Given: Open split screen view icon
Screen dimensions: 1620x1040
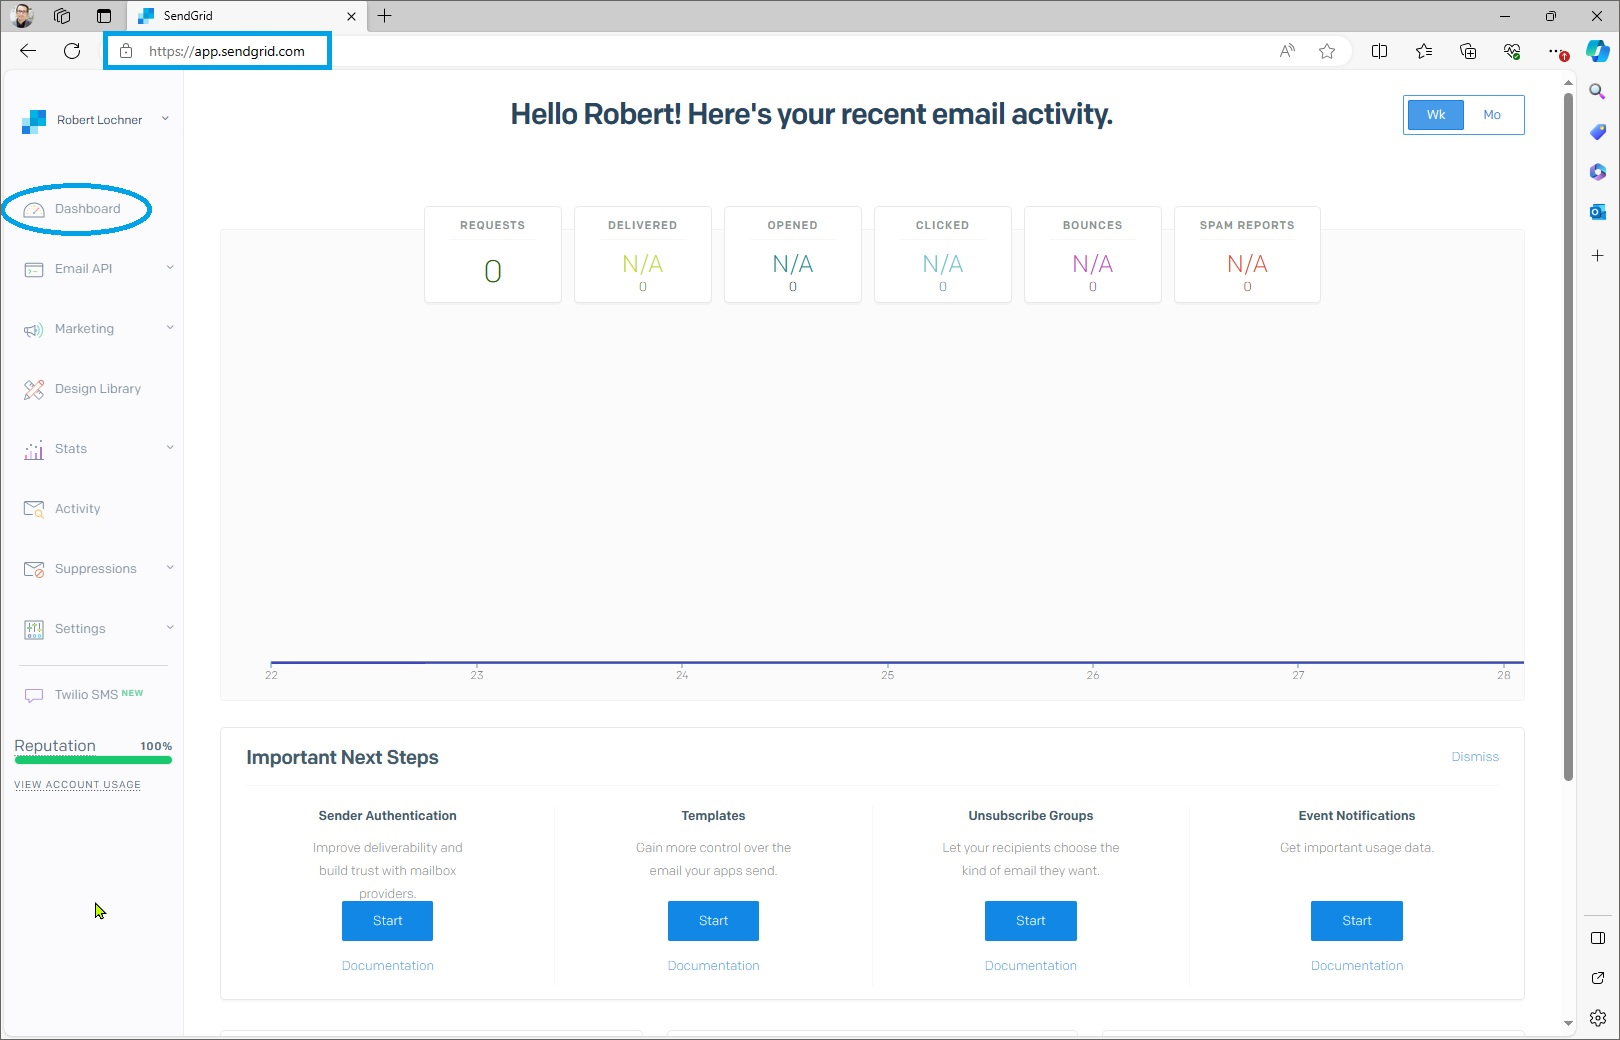Looking at the screenshot, I should pyautogui.click(x=1379, y=51).
